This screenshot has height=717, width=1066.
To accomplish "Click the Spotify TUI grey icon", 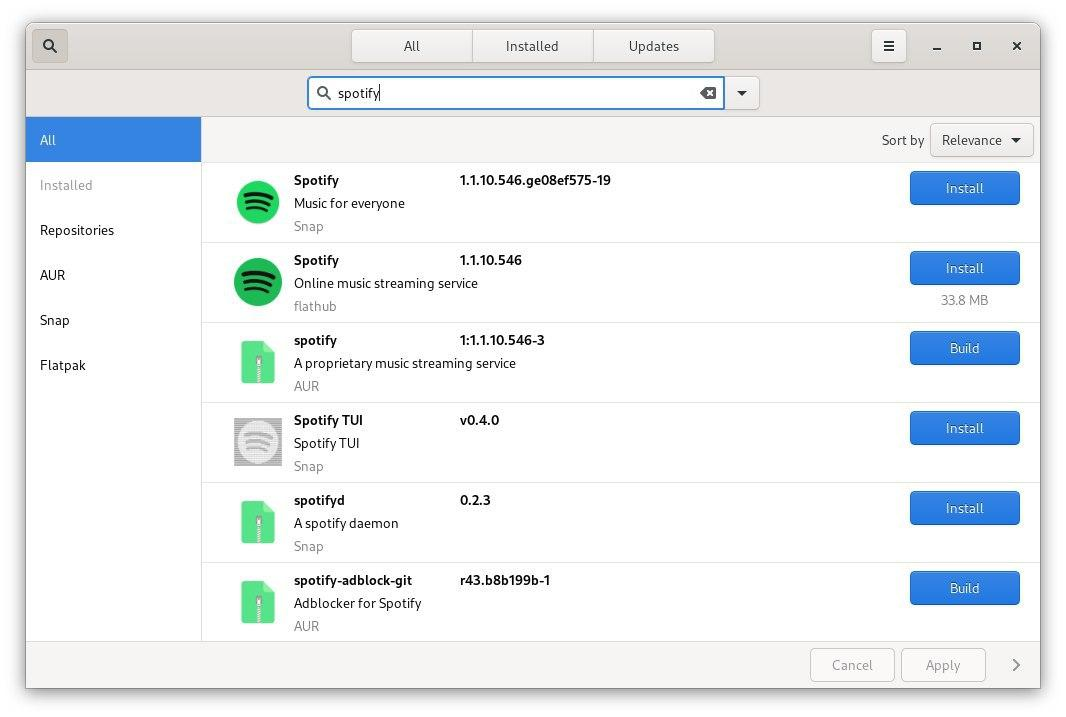I will point(258,442).
